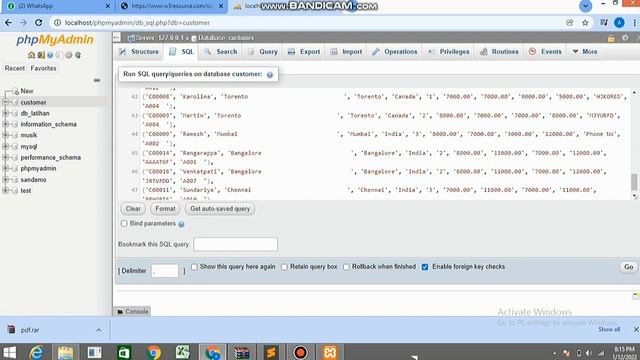The width and height of the screenshot is (640, 360).
Task: Reload the browser page
Action: 38,23
